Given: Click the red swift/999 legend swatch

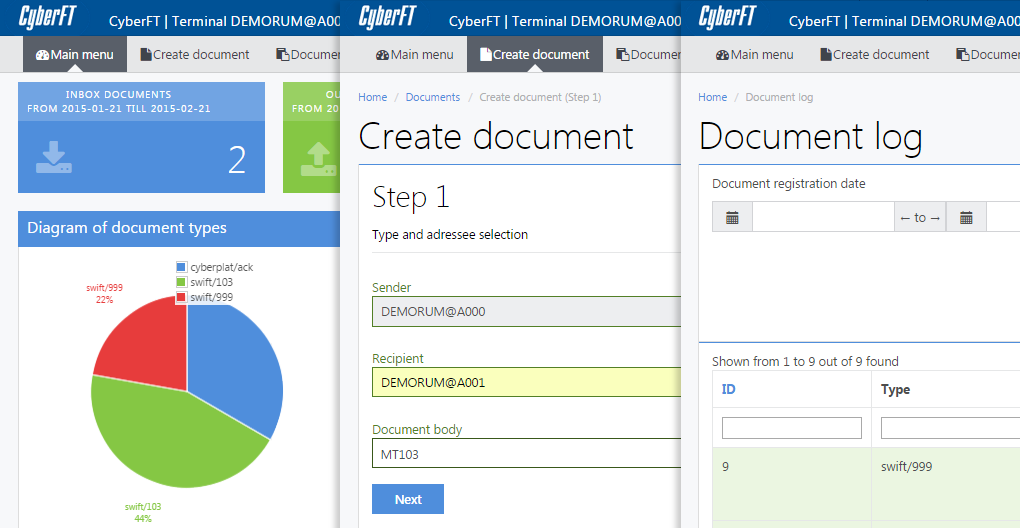Looking at the screenshot, I should pyautogui.click(x=181, y=297).
